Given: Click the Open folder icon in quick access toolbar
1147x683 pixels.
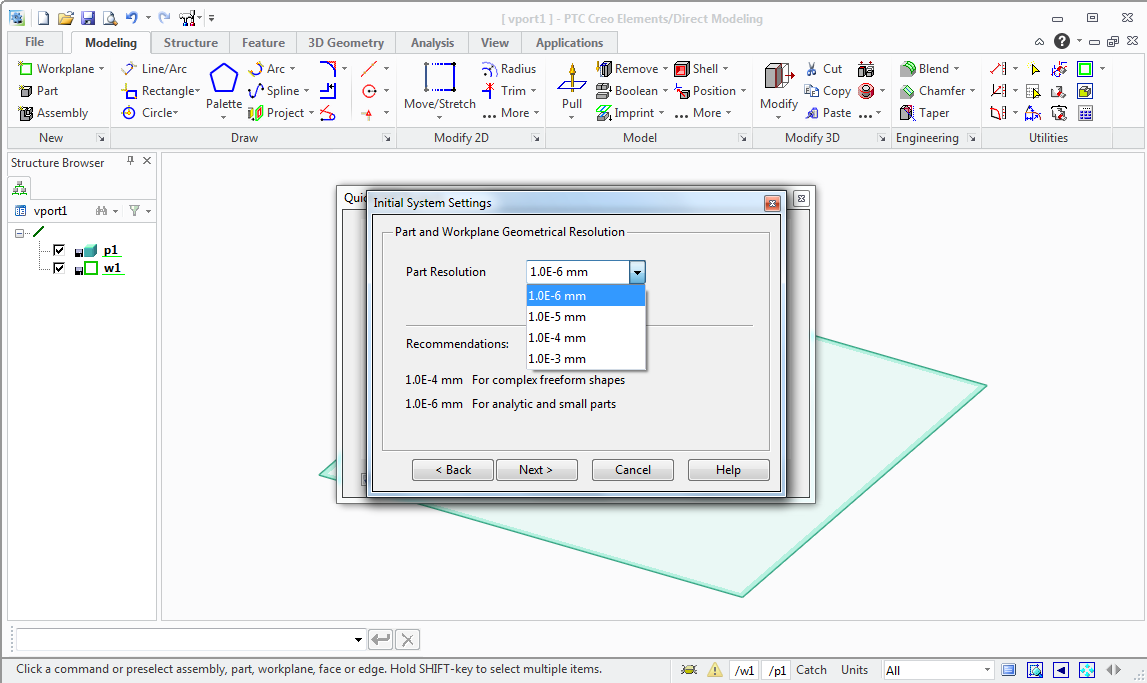Looking at the screenshot, I should click(66, 18).
